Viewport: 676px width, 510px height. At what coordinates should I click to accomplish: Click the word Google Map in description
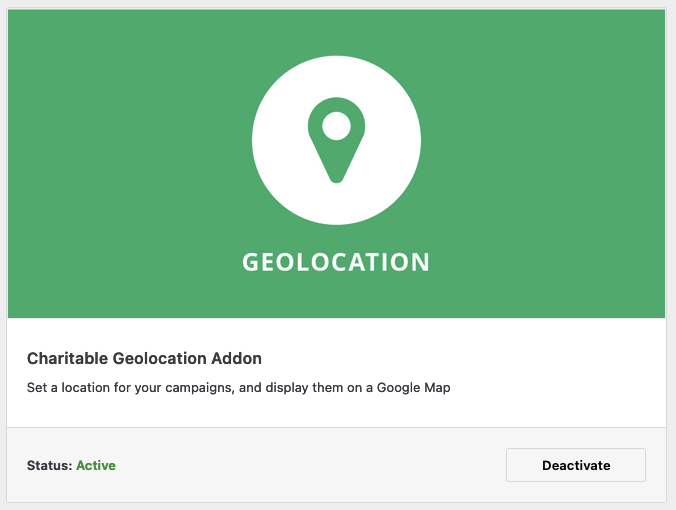pyautogui.click(x=413, y=388)
